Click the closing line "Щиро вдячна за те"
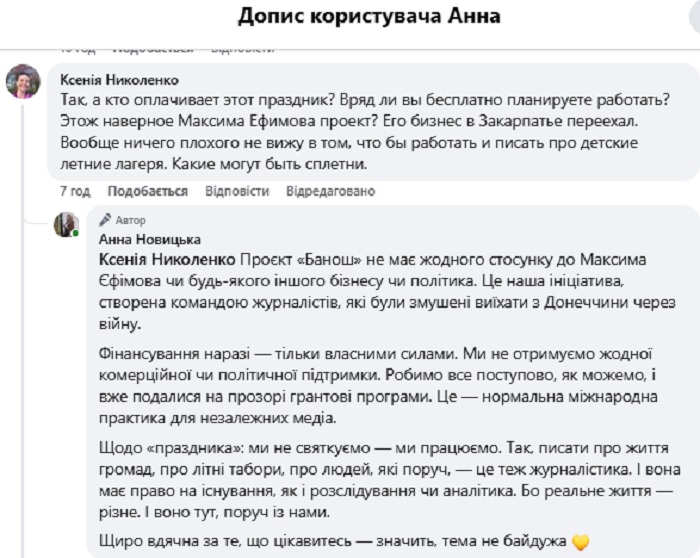 click(344, 541)
